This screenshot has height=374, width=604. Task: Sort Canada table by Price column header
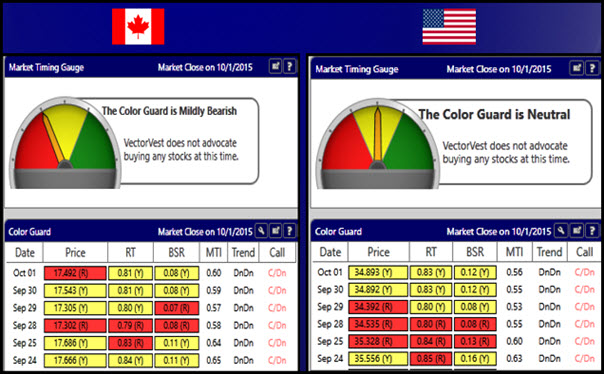[75, 253]
